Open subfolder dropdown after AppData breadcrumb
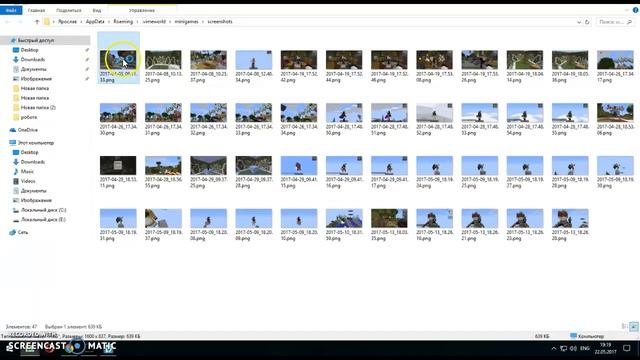The width and height of the screenshot is (640, 360). pyautogui.click(x=109, y=22)
